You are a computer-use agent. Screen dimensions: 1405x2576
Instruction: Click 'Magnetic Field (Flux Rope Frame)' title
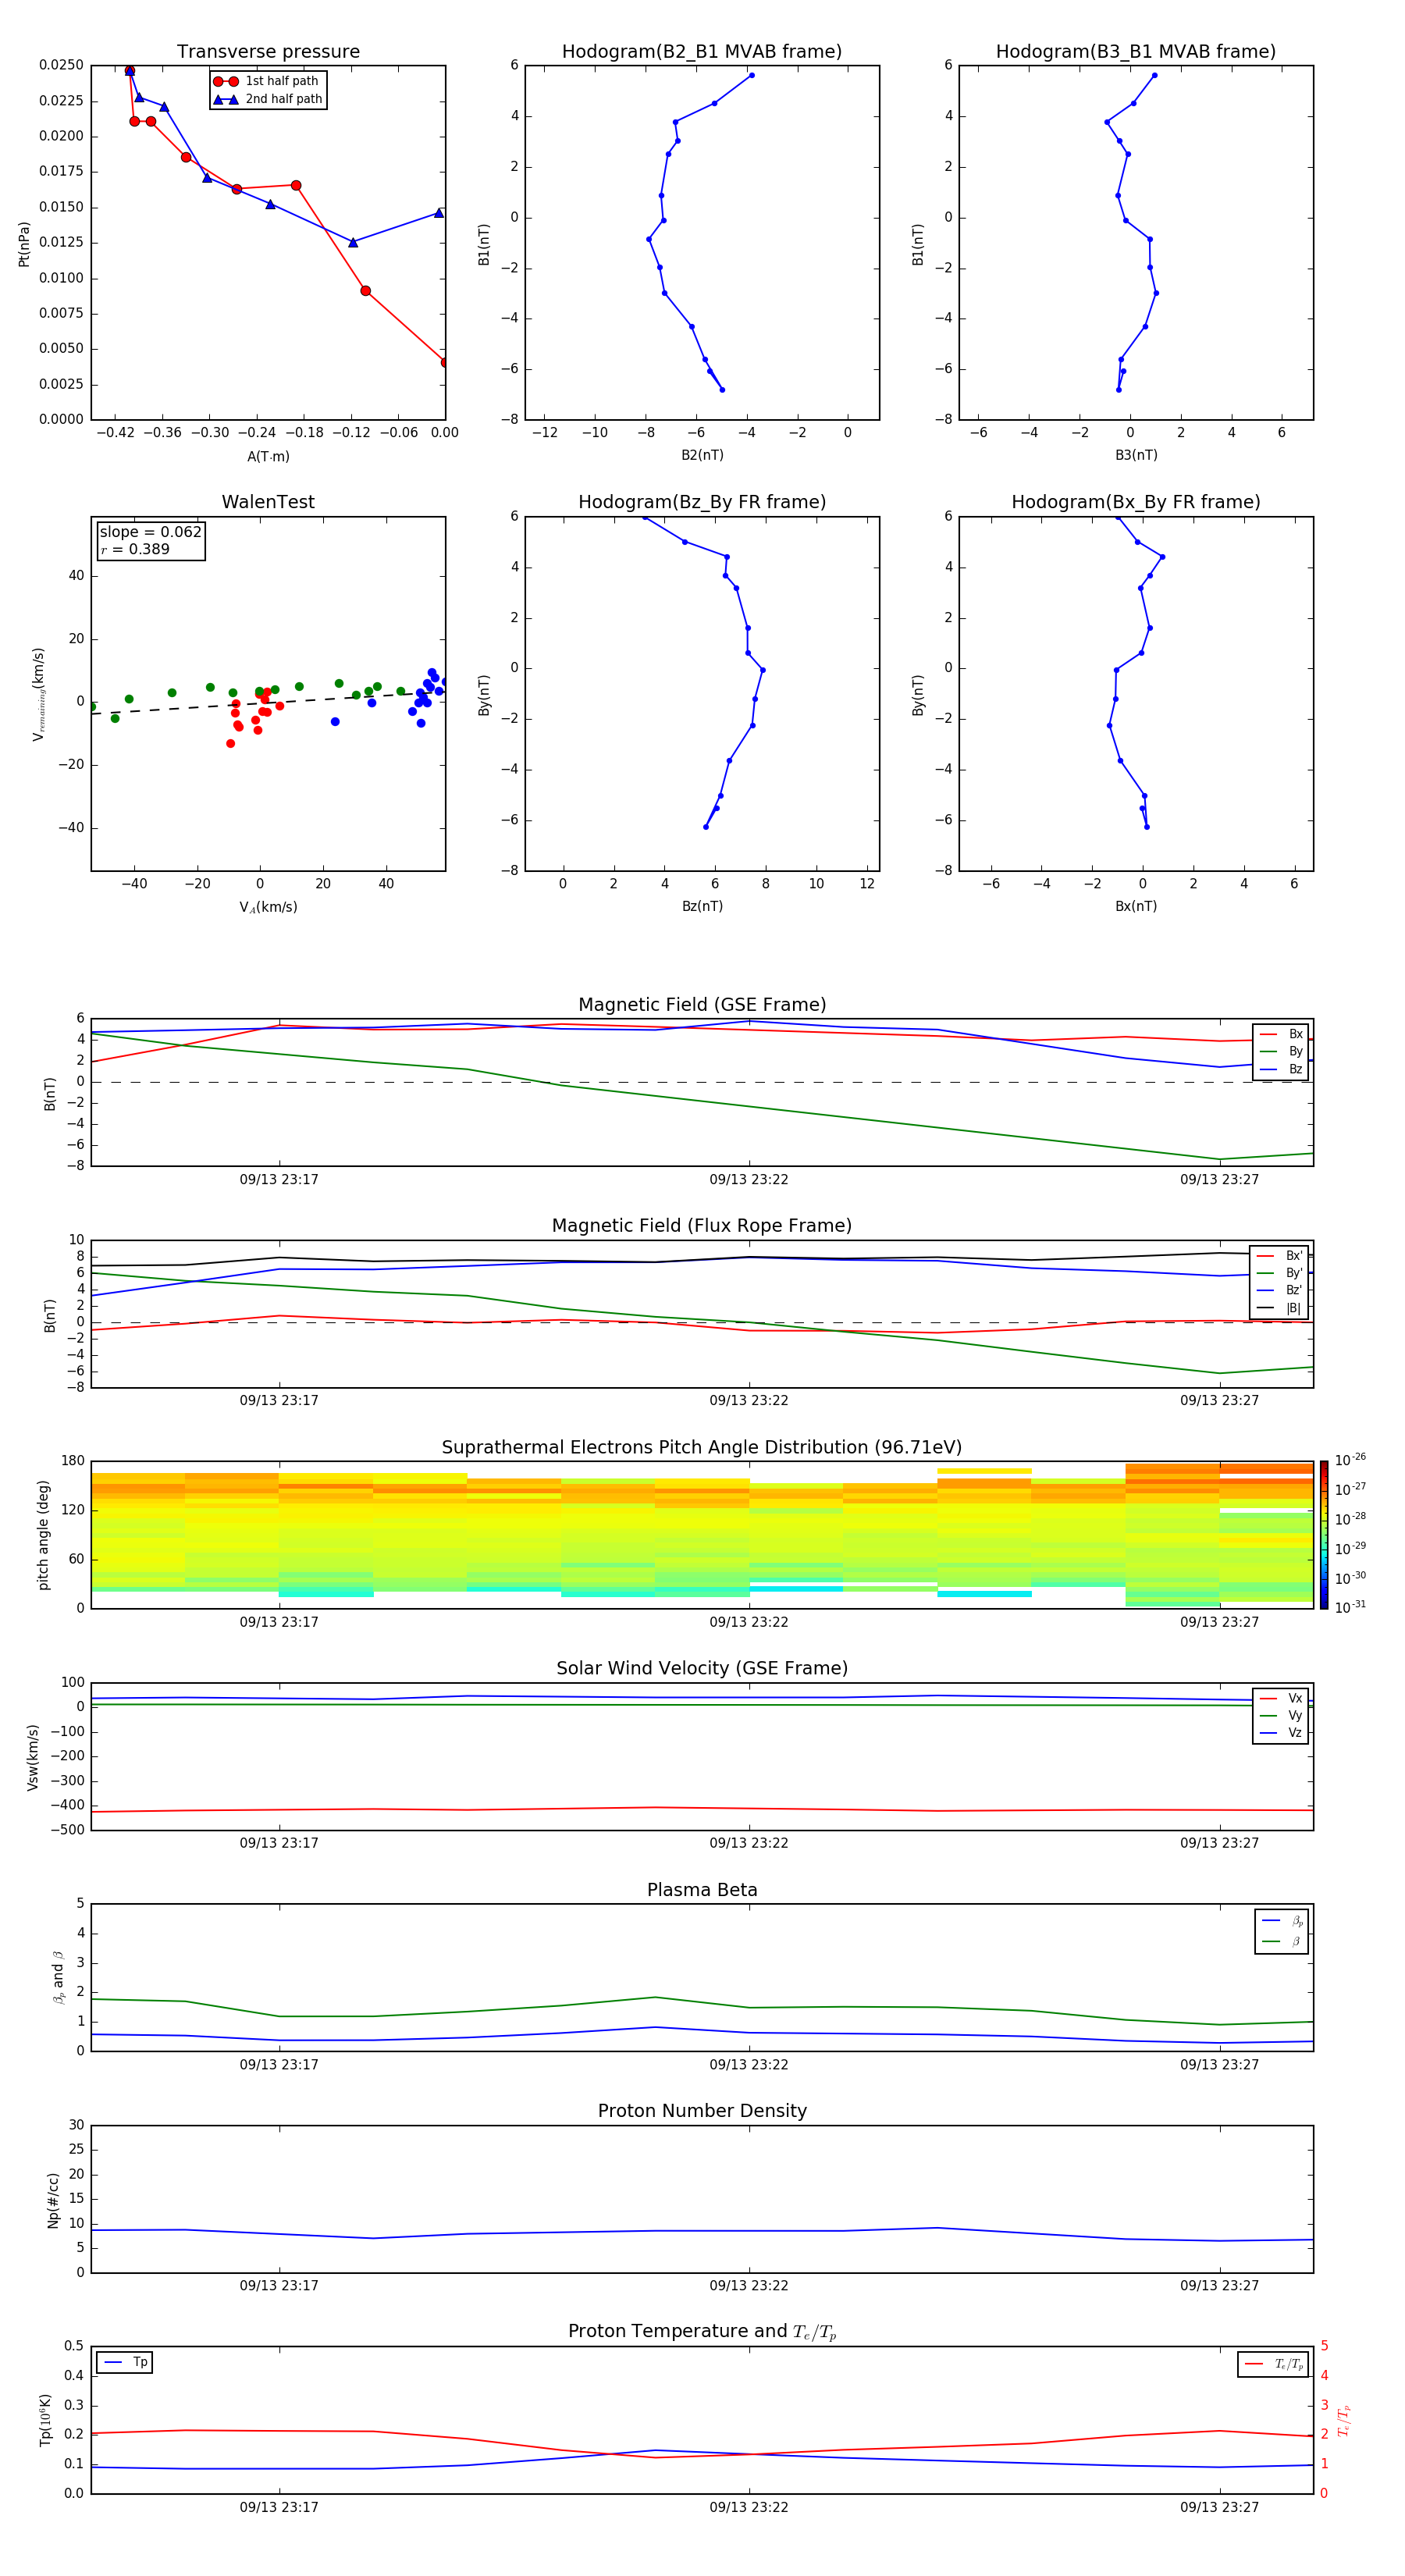click(x=702, y=1226)
